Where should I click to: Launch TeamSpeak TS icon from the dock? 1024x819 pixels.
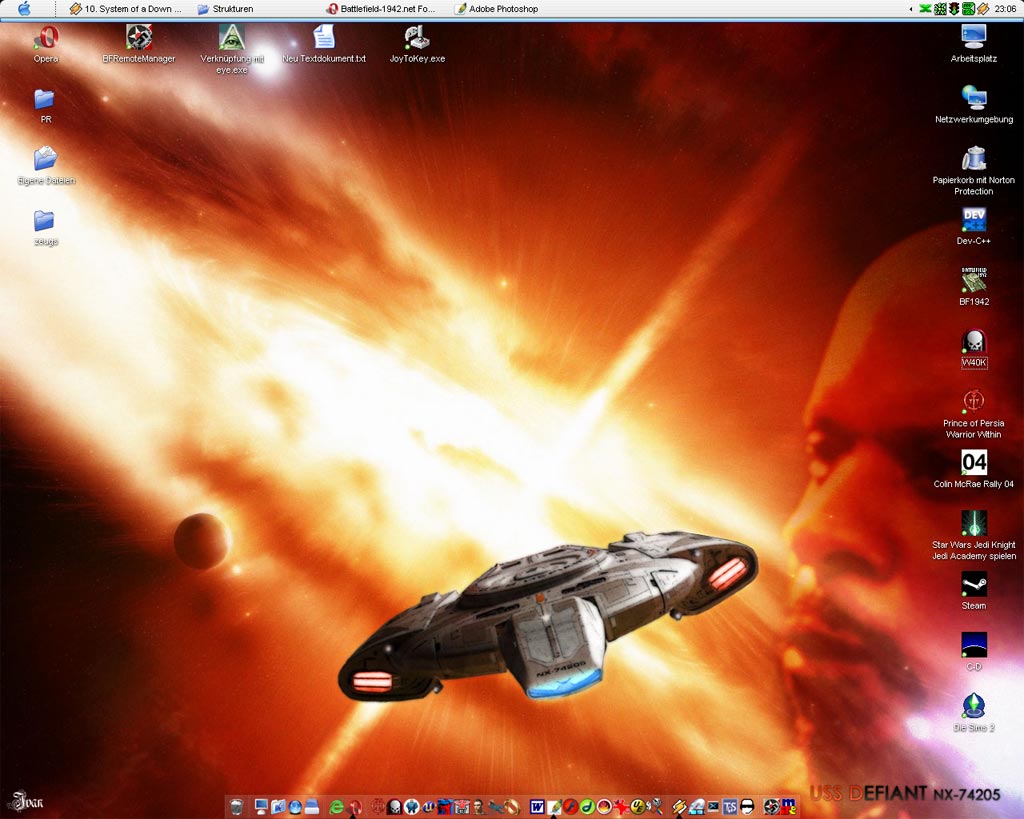click(x=730, y=807)
